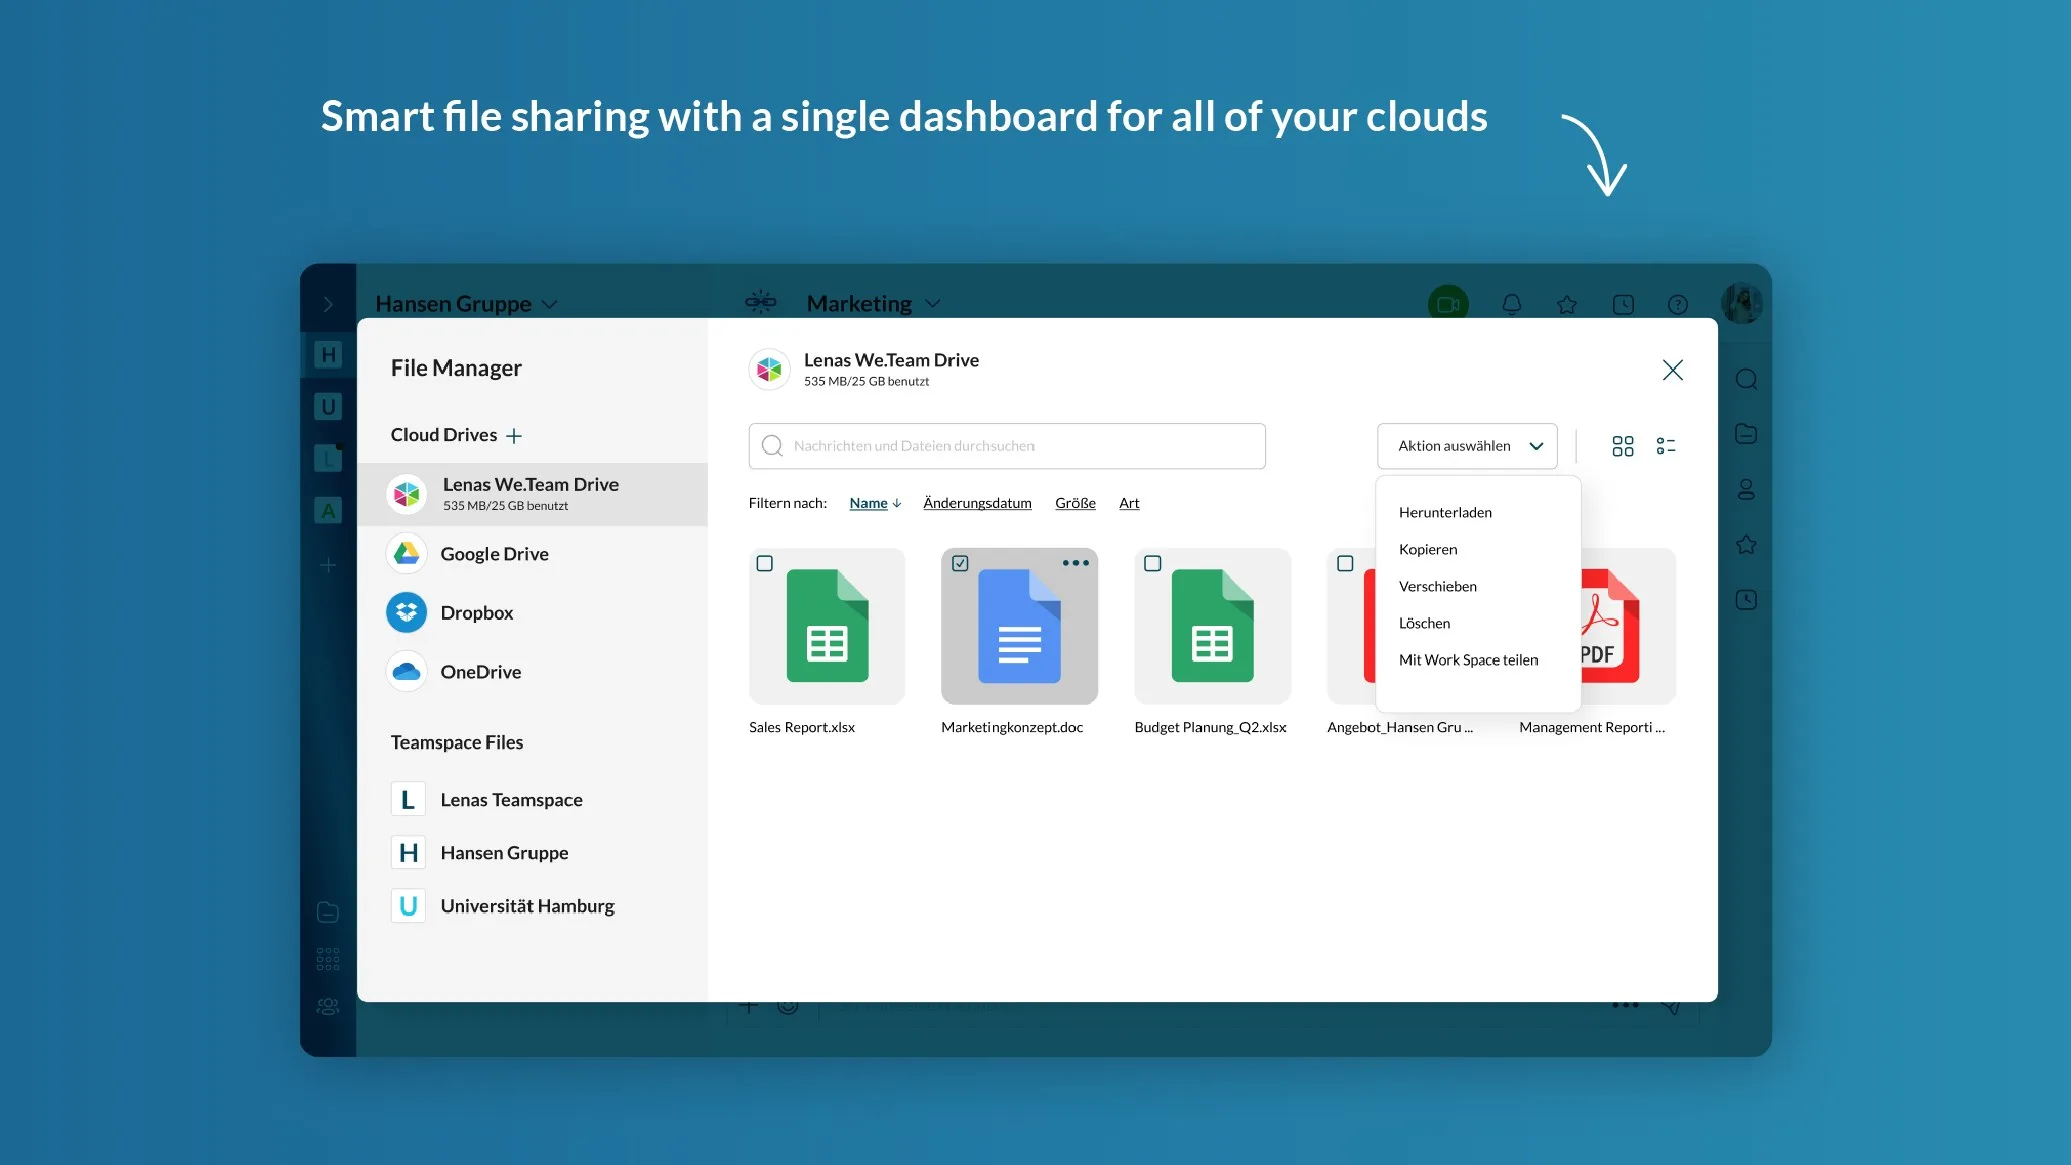Open the notifications bell
Screen dimensions: 2071x1165
click(x=1512, y=304)
